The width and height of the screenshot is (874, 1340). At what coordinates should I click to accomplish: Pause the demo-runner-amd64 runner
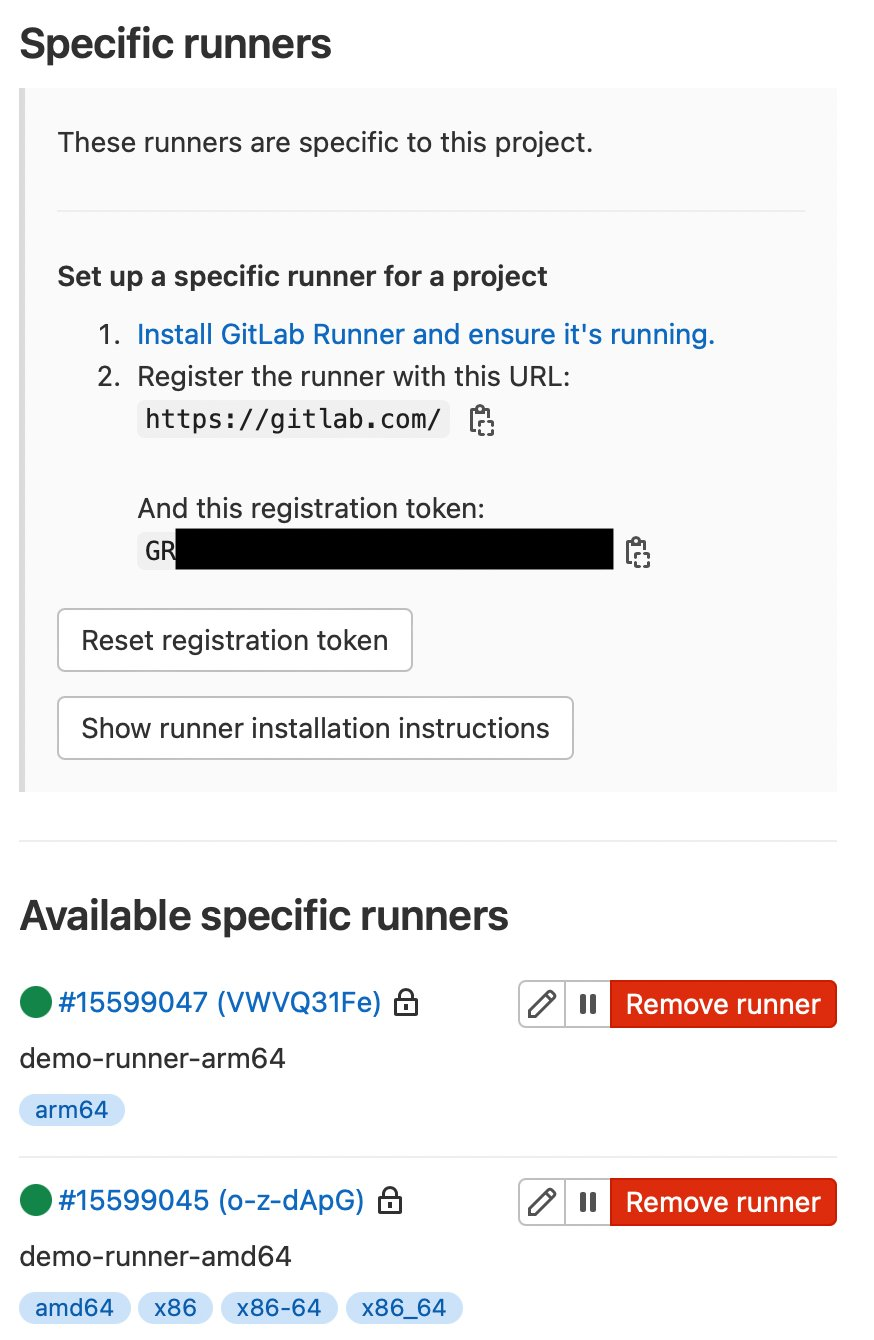tap(588, 1202)
